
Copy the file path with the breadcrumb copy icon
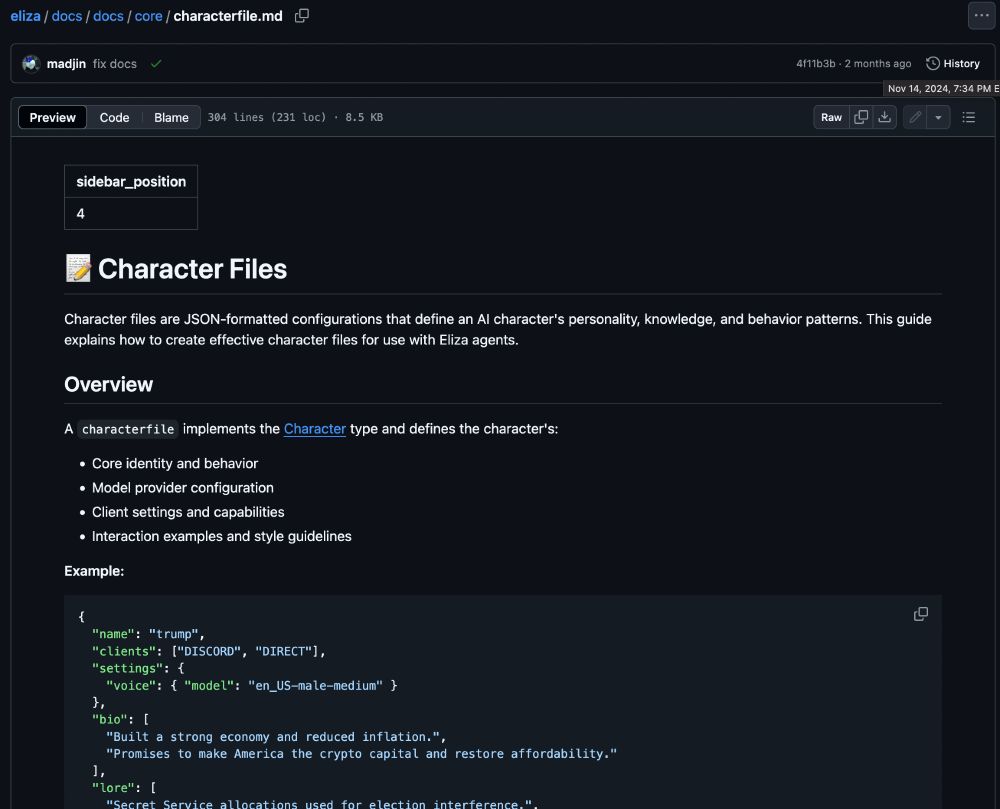click(x=302, y=16)
